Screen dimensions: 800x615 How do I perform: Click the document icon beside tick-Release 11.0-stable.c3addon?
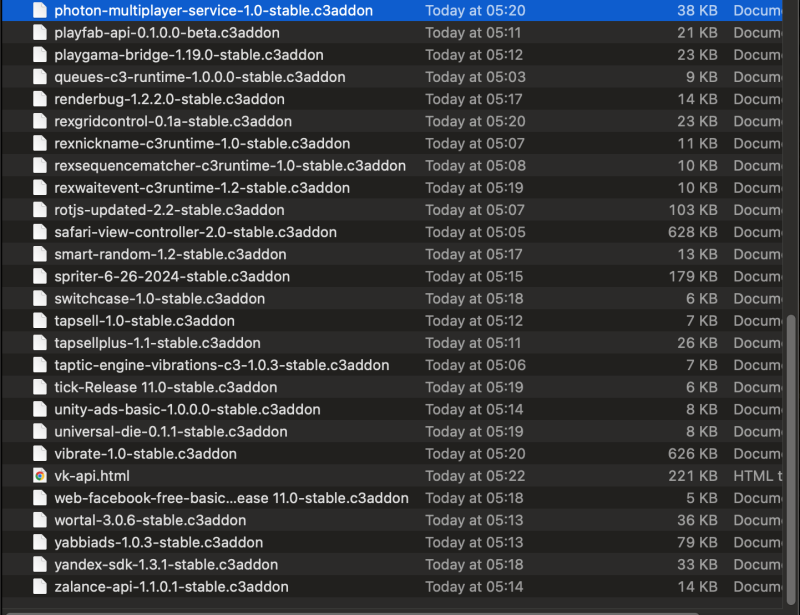(40, 387)
